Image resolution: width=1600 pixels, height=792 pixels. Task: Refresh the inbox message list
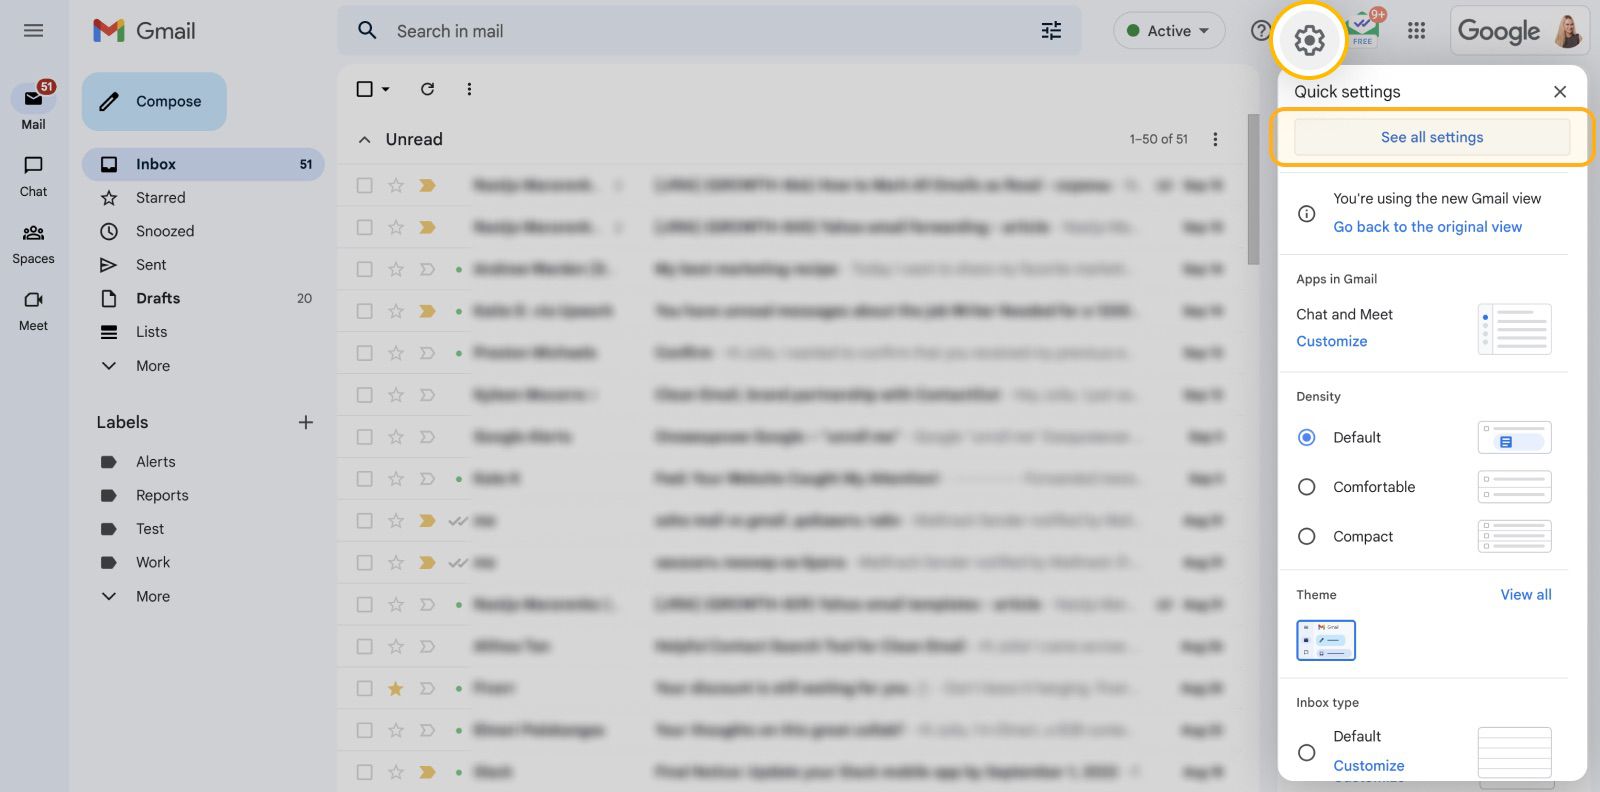(427, 89)
